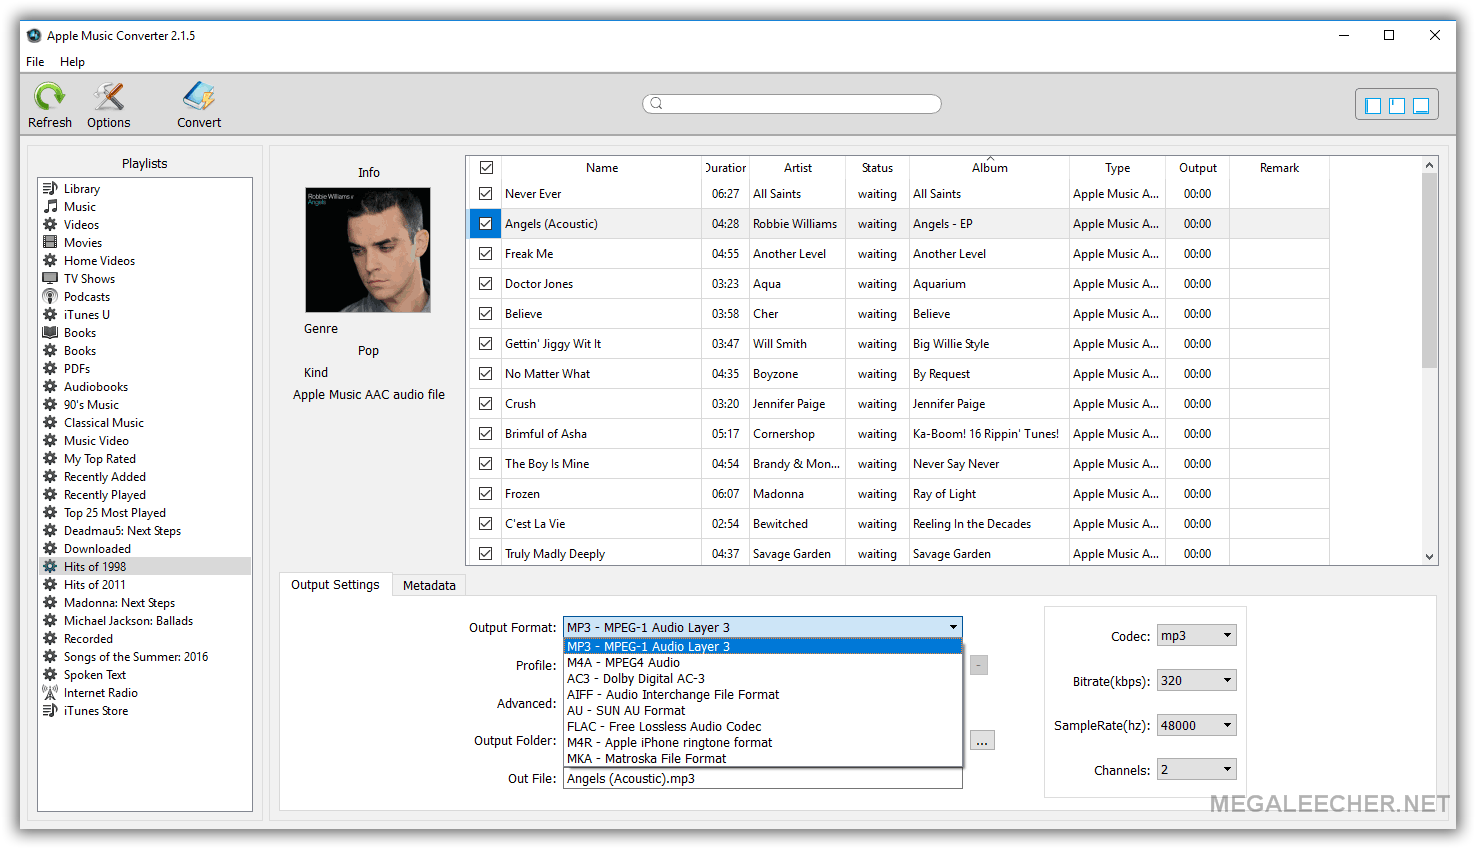Sort the list by Status column header

(x=877, y=167)
